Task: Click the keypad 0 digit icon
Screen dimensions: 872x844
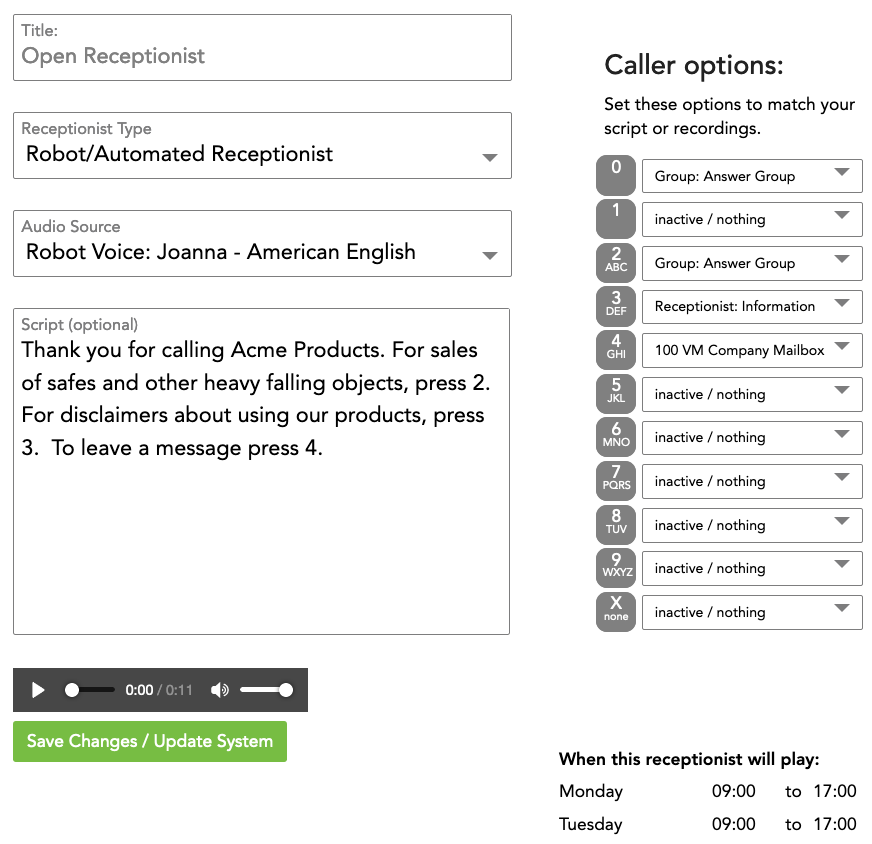Action: click(x=616, y=176)
